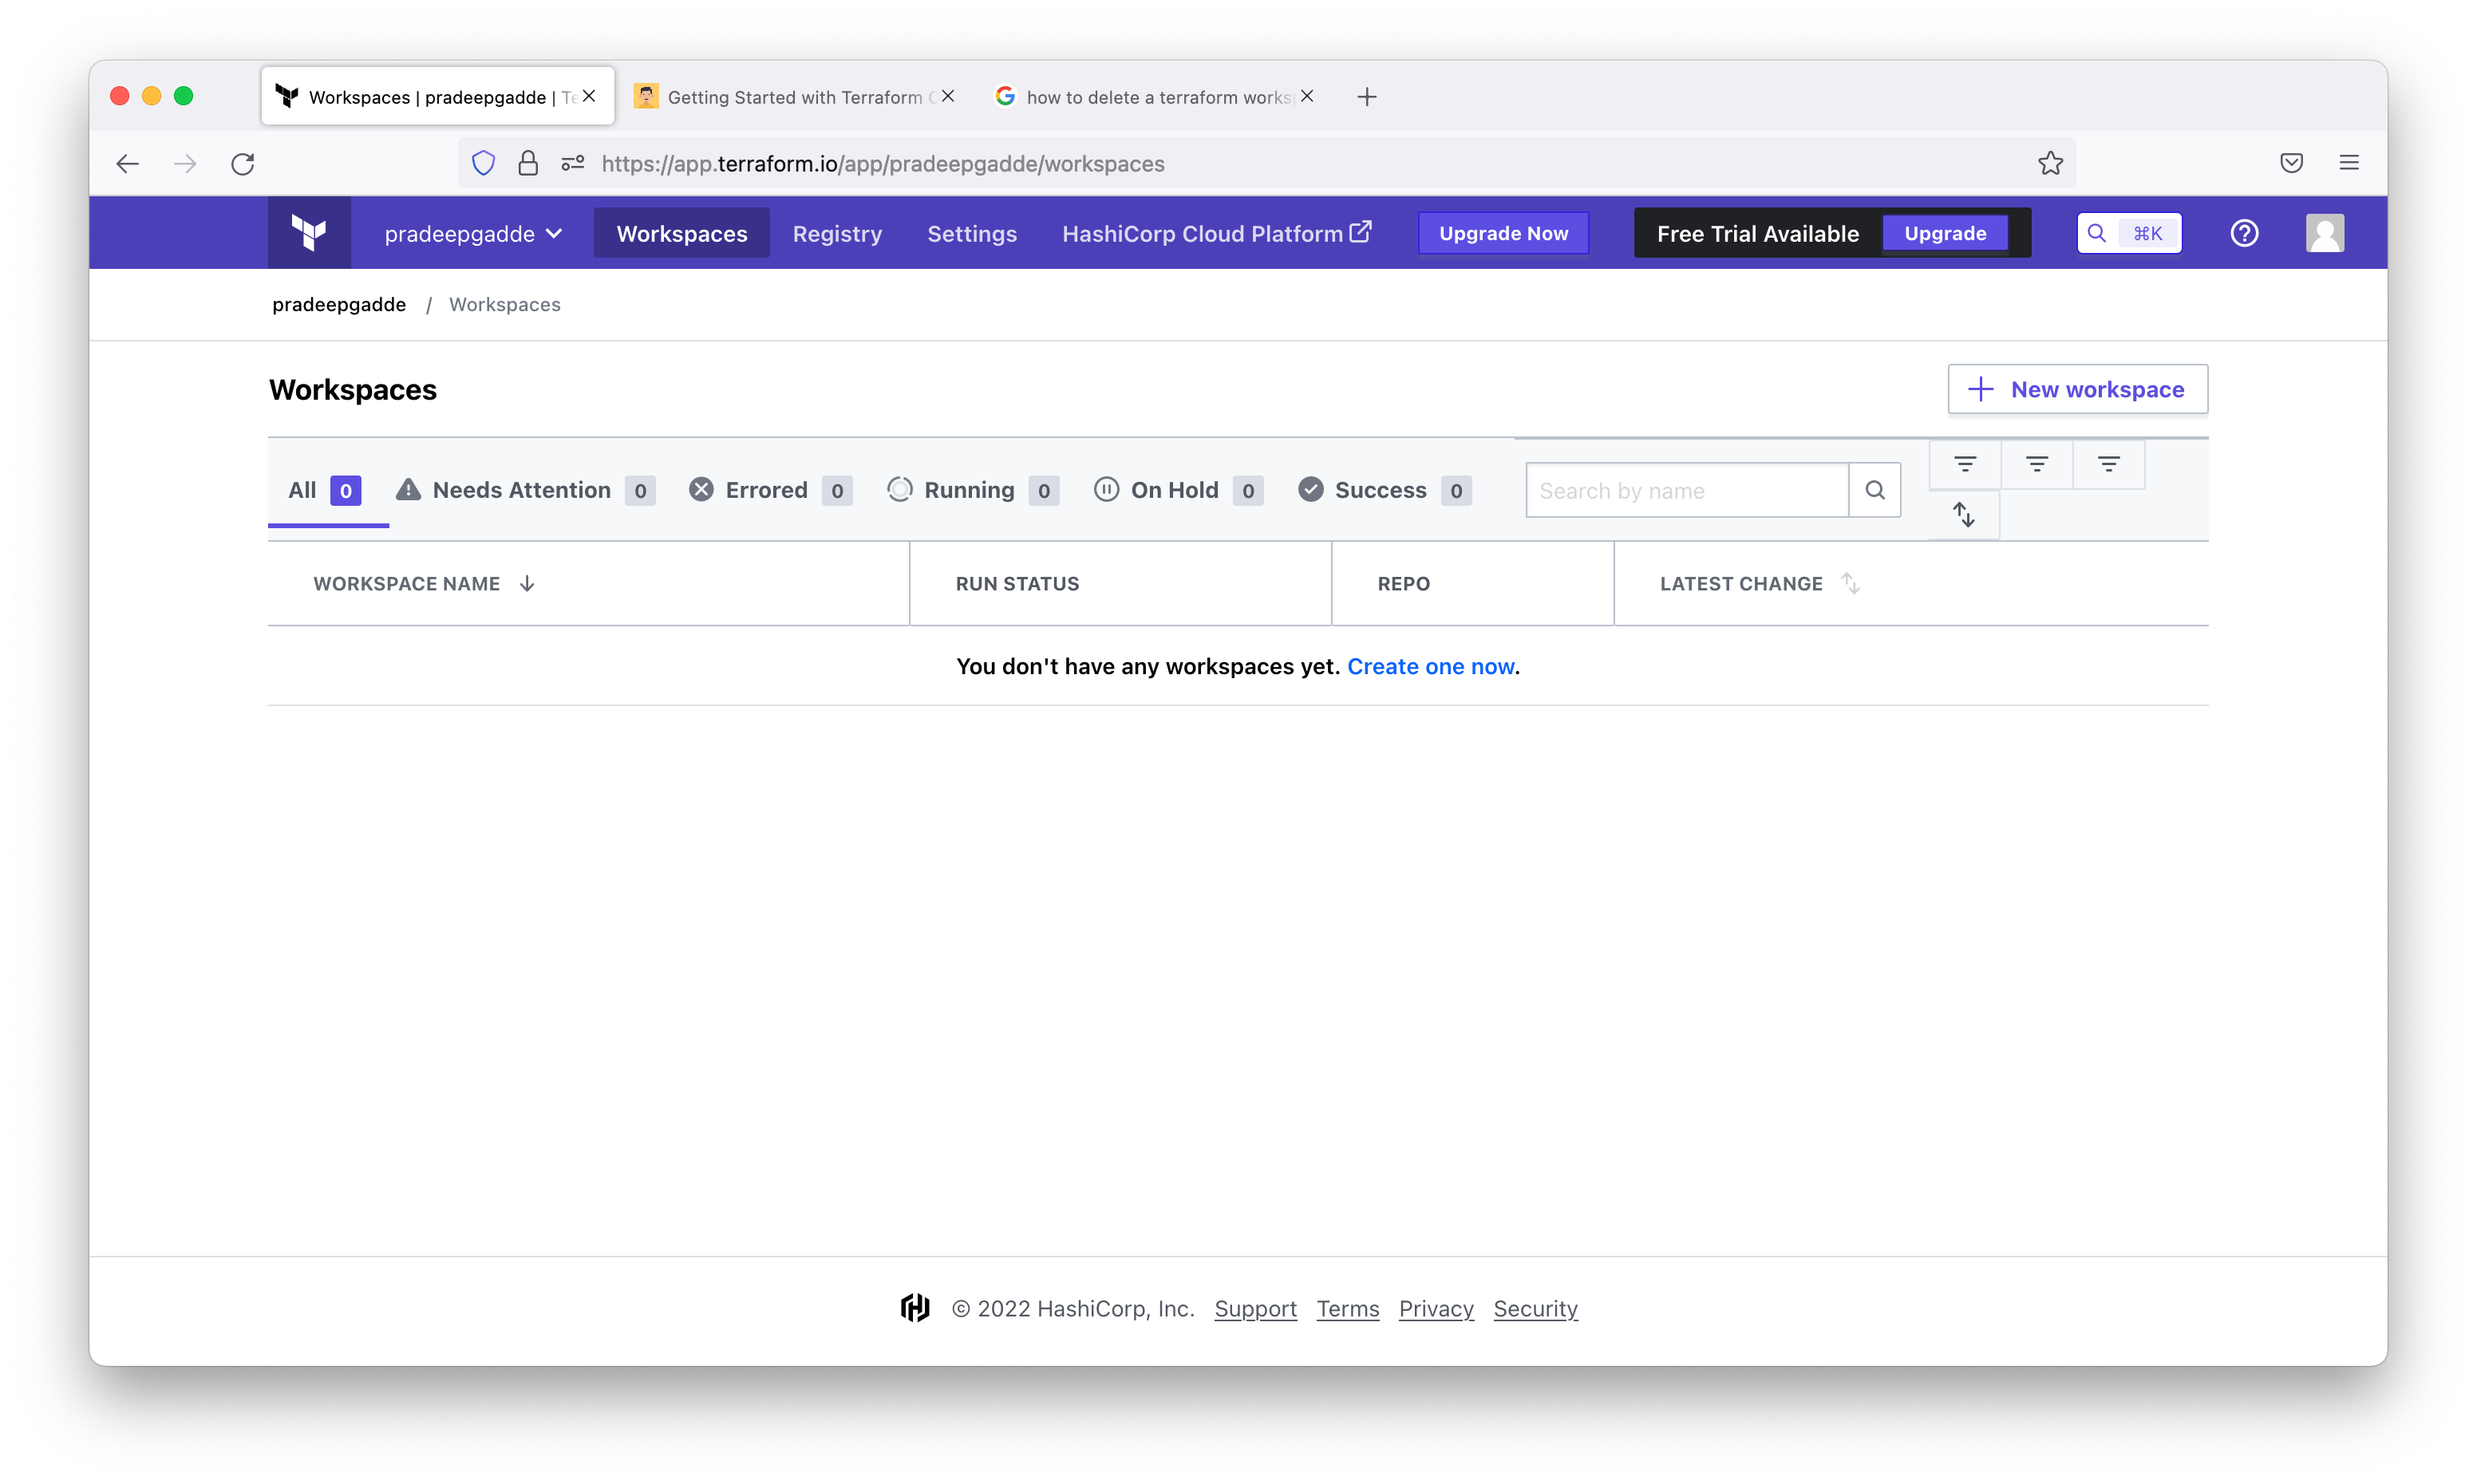
Task: Open the Registry nav item
Action: [837, 233]
